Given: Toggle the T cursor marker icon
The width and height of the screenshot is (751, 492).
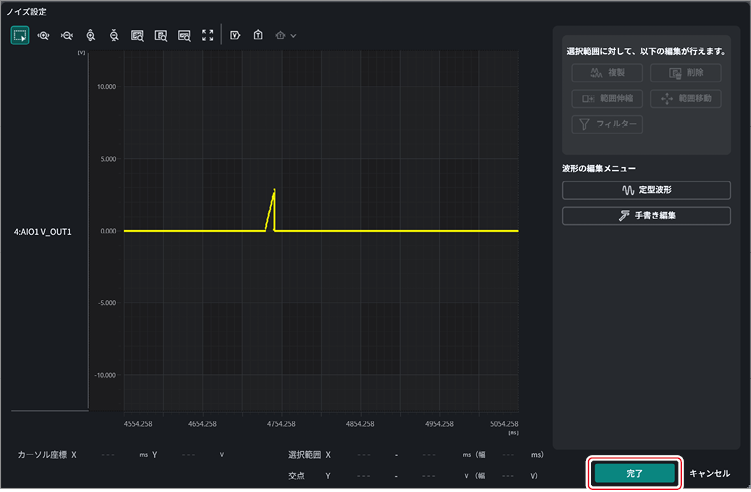Looking at the screenshot, I should click(258, 35).
